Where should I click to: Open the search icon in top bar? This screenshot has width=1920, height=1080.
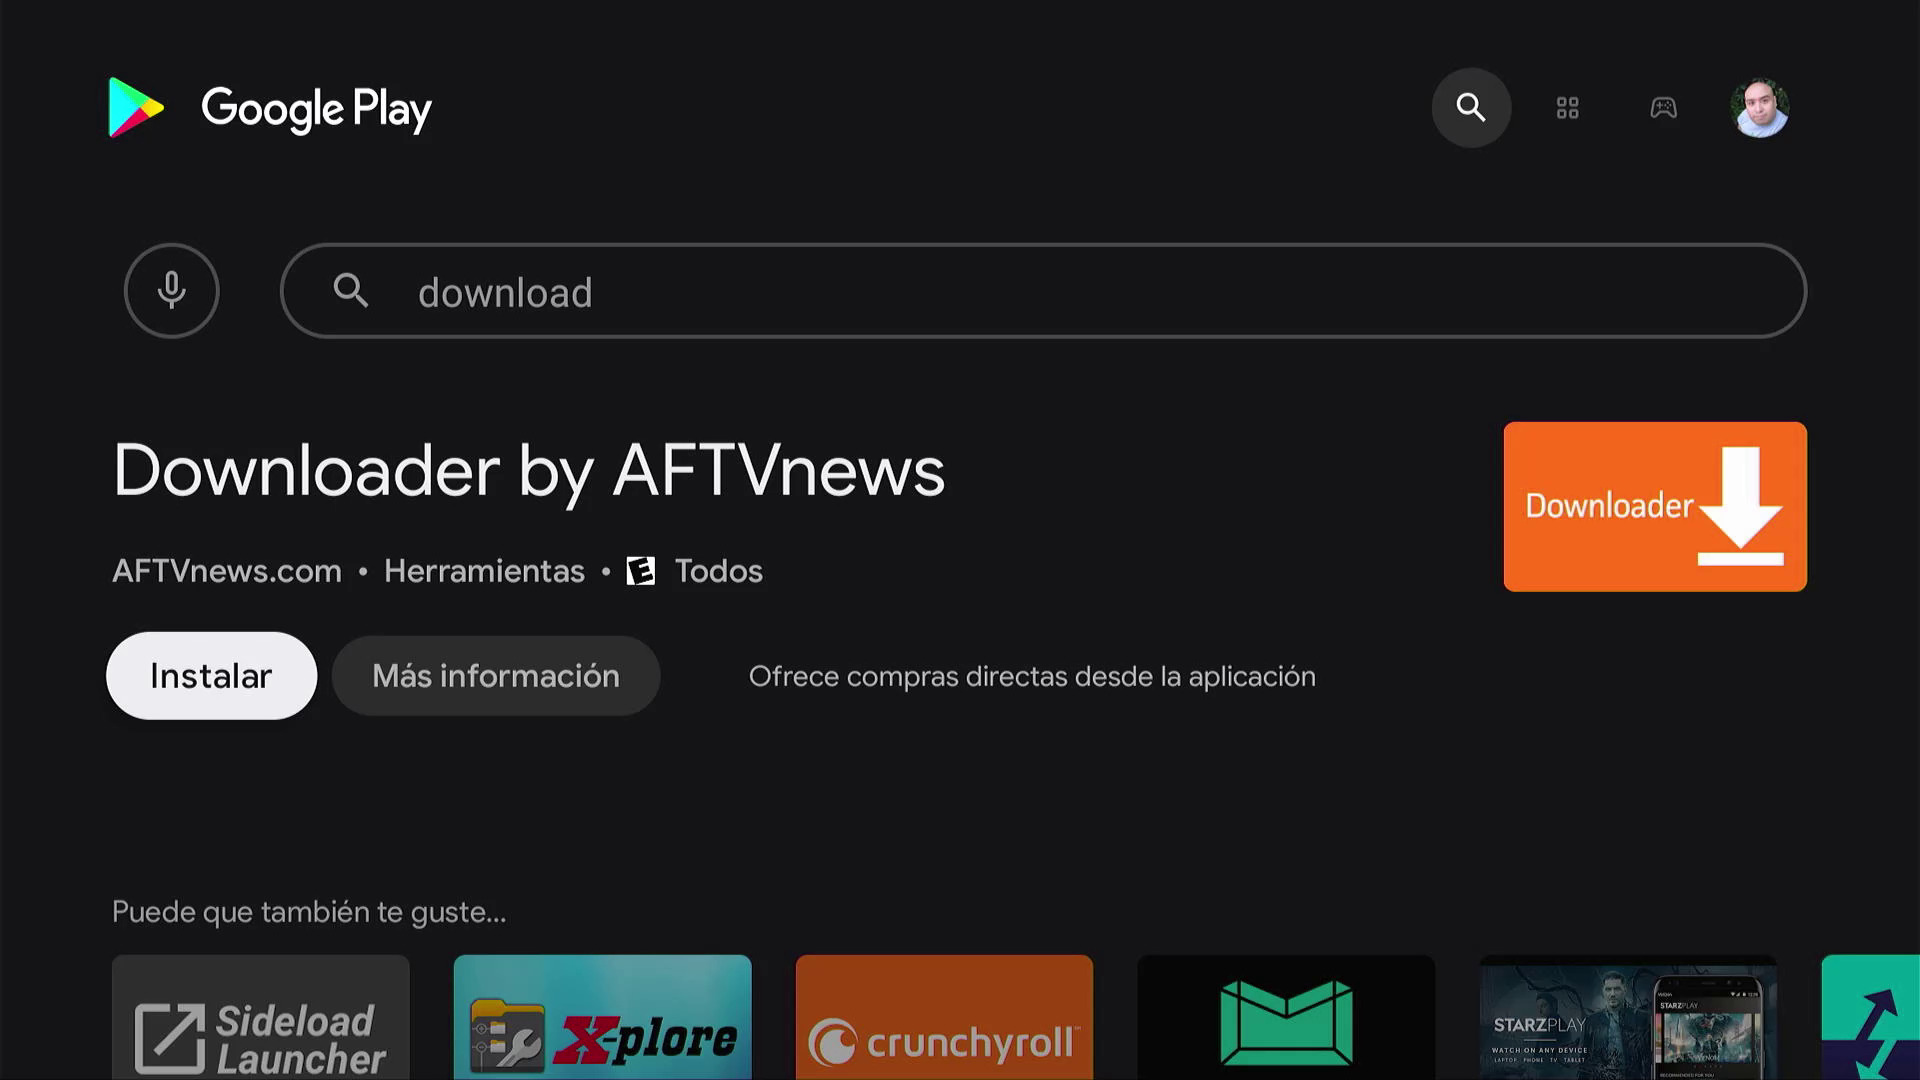pyautogui.click(x=1471, y=107)
